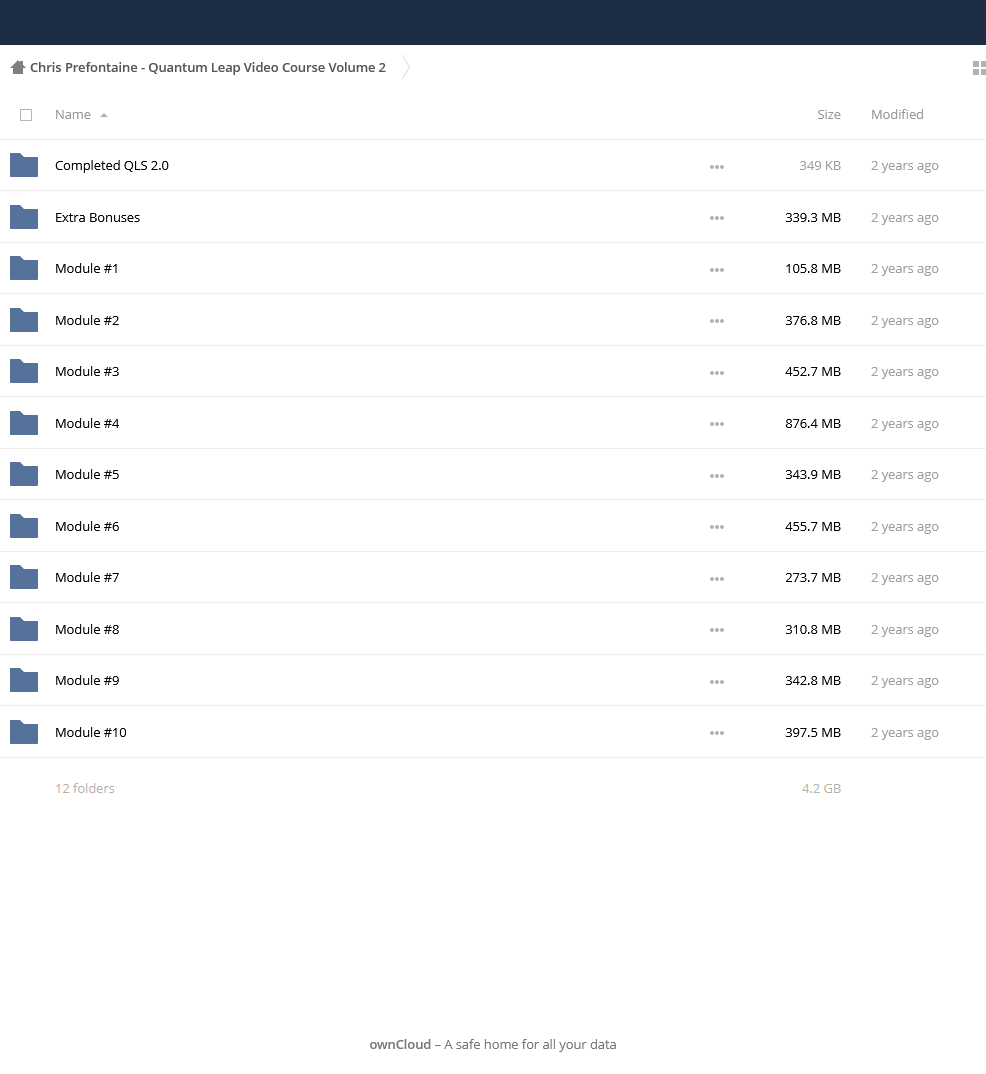Sort by Name column header

point(73,114)
